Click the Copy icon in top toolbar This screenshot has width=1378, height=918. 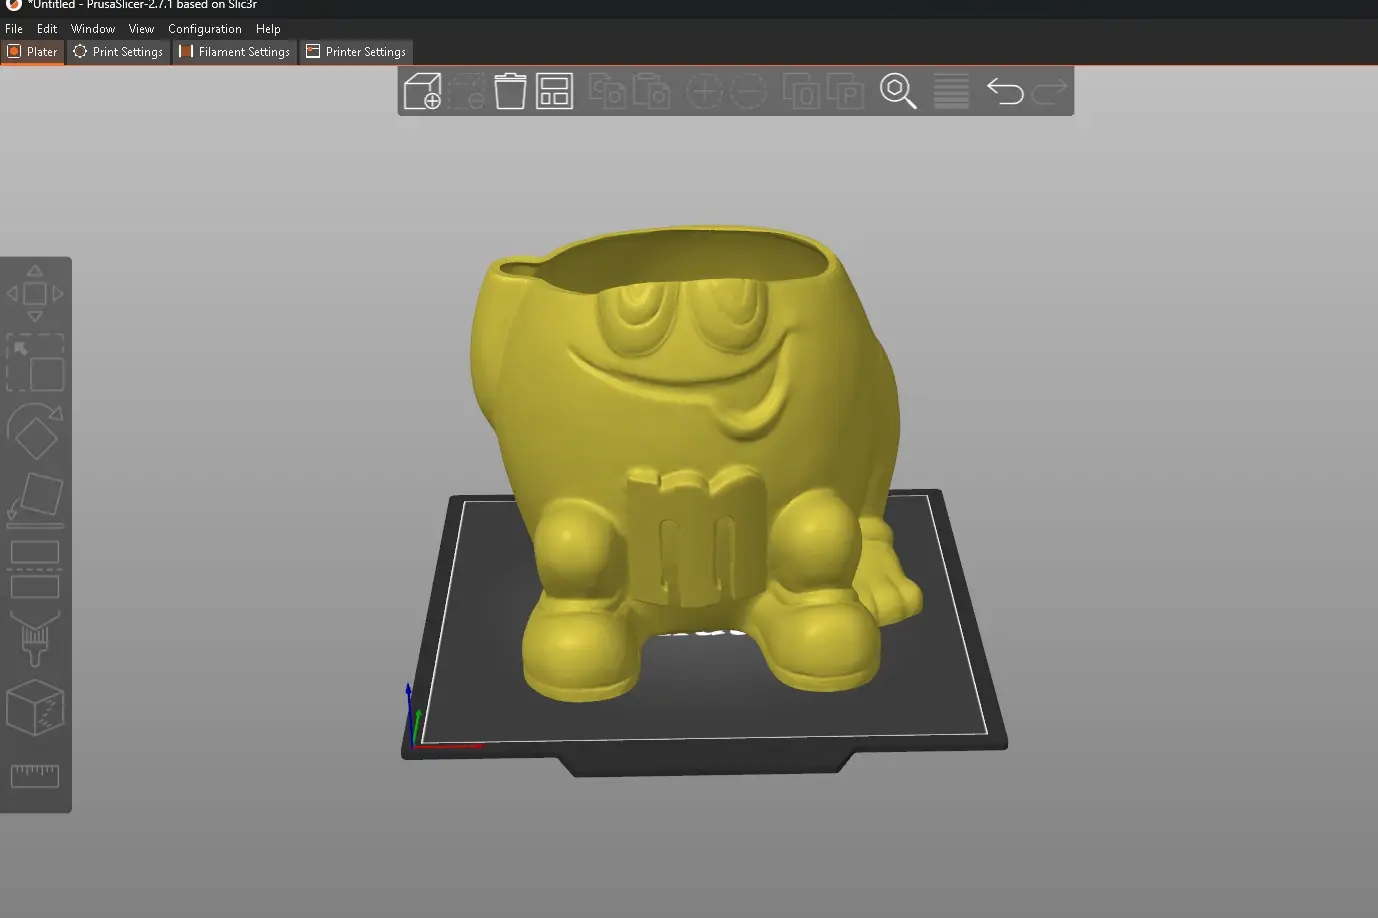coord(607,91)
